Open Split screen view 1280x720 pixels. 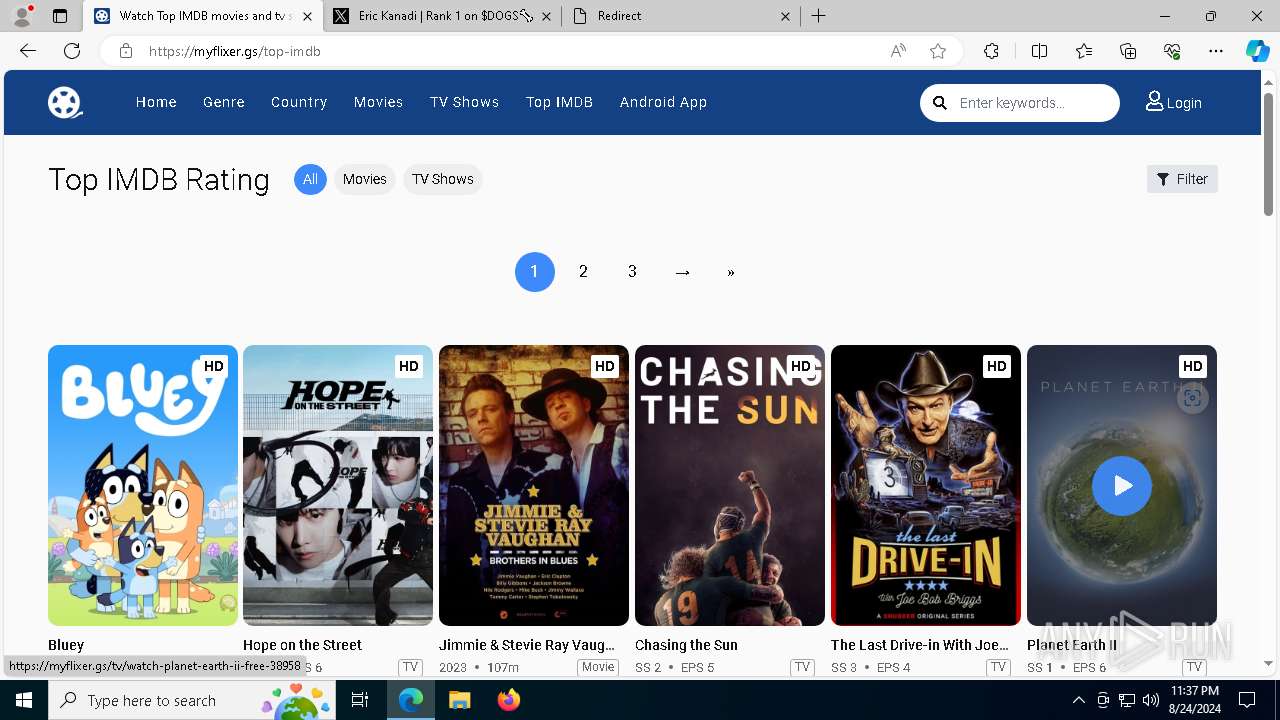(1039, 51)
